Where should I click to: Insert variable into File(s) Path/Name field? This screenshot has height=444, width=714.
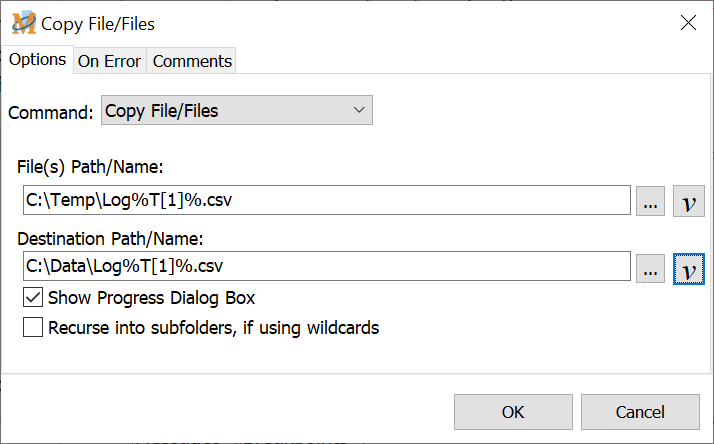pos(689,201)
